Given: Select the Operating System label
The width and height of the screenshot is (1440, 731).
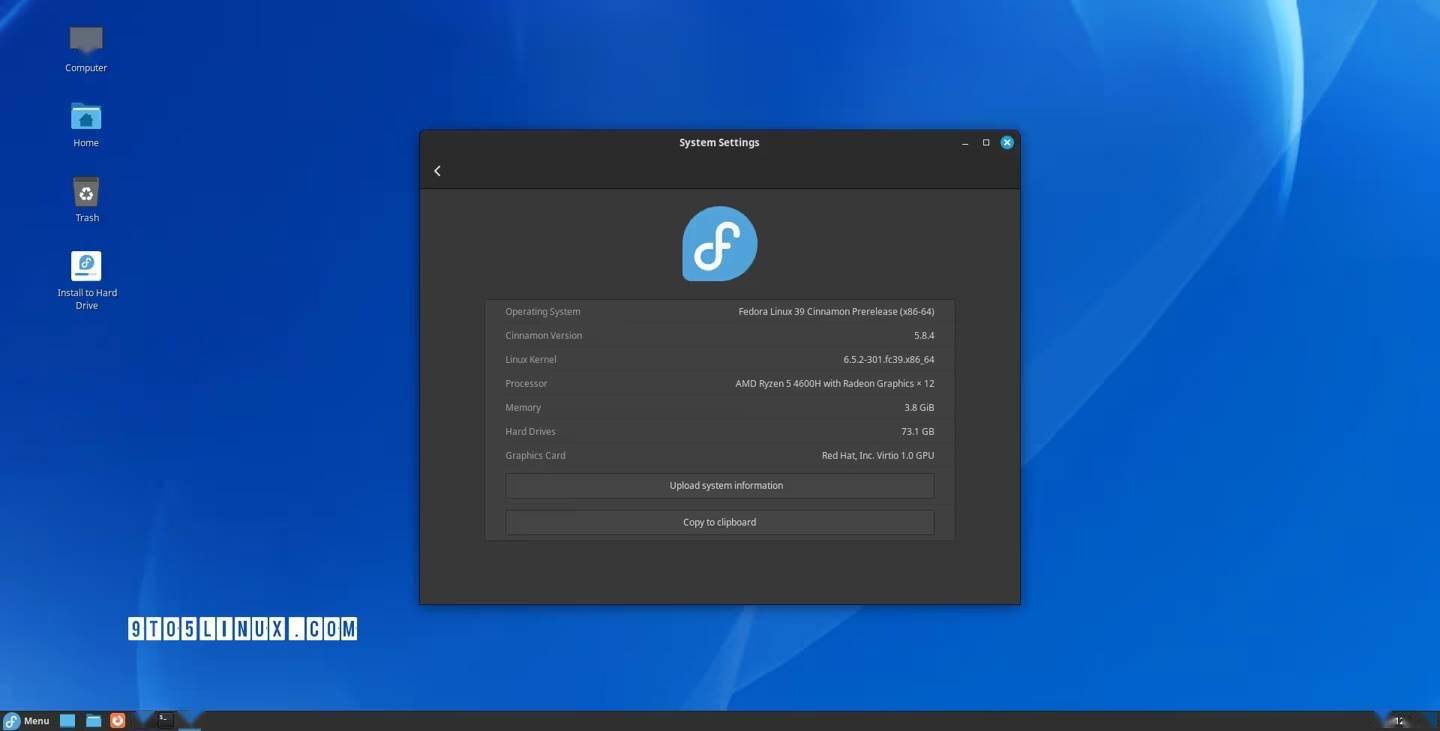Looking at the screenshot, I should pyautogui.click(x=543, y=312).
